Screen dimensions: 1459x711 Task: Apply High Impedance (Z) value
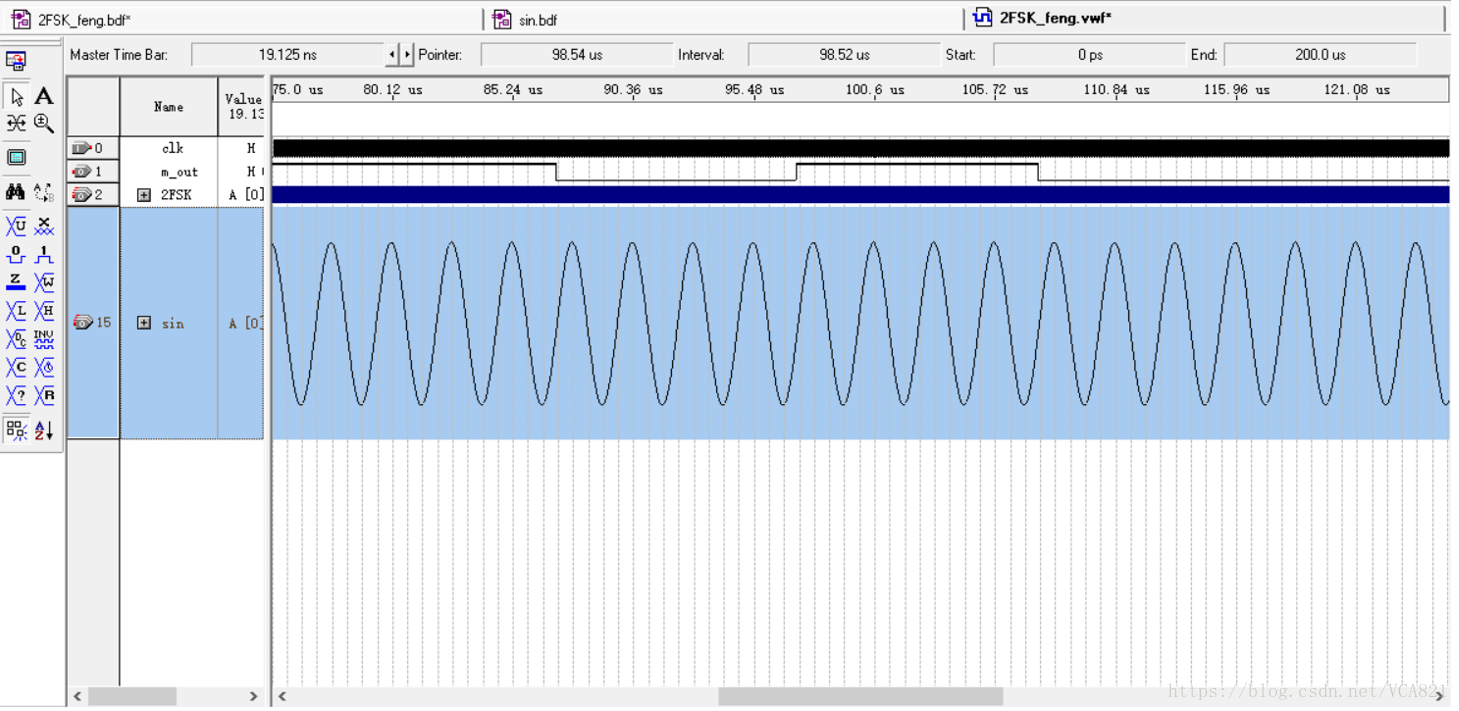pos(16,282)
